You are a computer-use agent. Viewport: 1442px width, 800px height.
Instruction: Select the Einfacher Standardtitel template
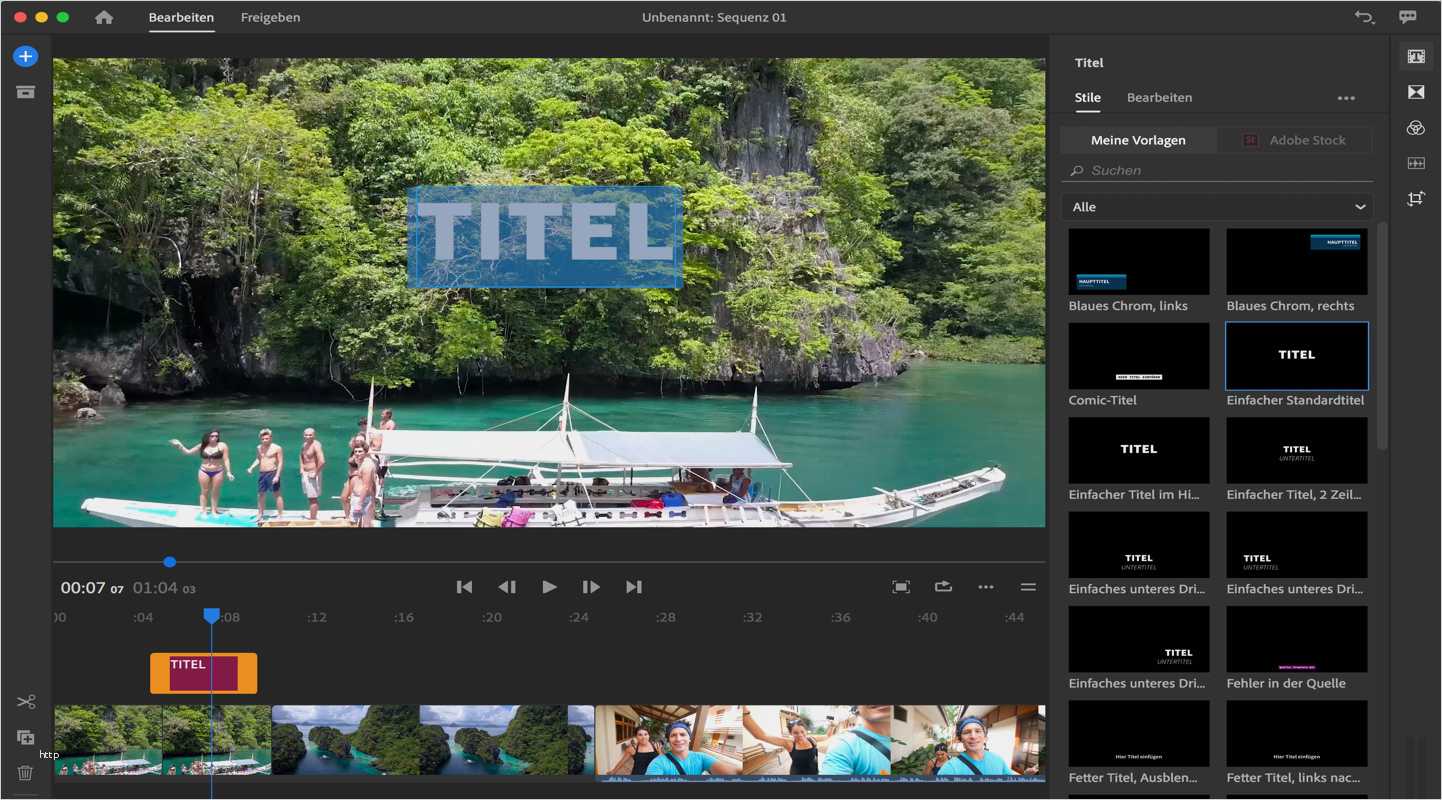[x=1297, y=356]
